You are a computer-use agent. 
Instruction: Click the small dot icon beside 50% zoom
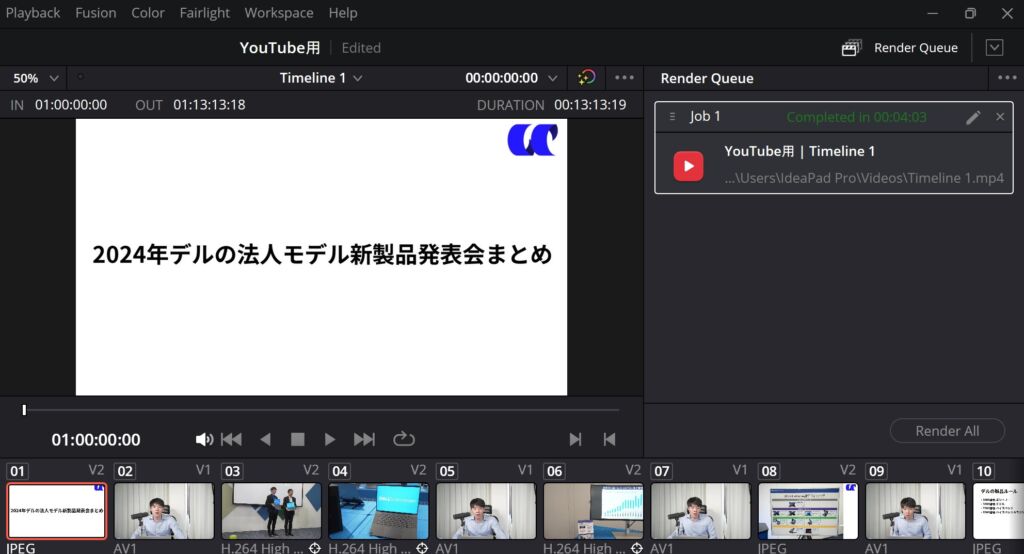(x=80, y=76)
